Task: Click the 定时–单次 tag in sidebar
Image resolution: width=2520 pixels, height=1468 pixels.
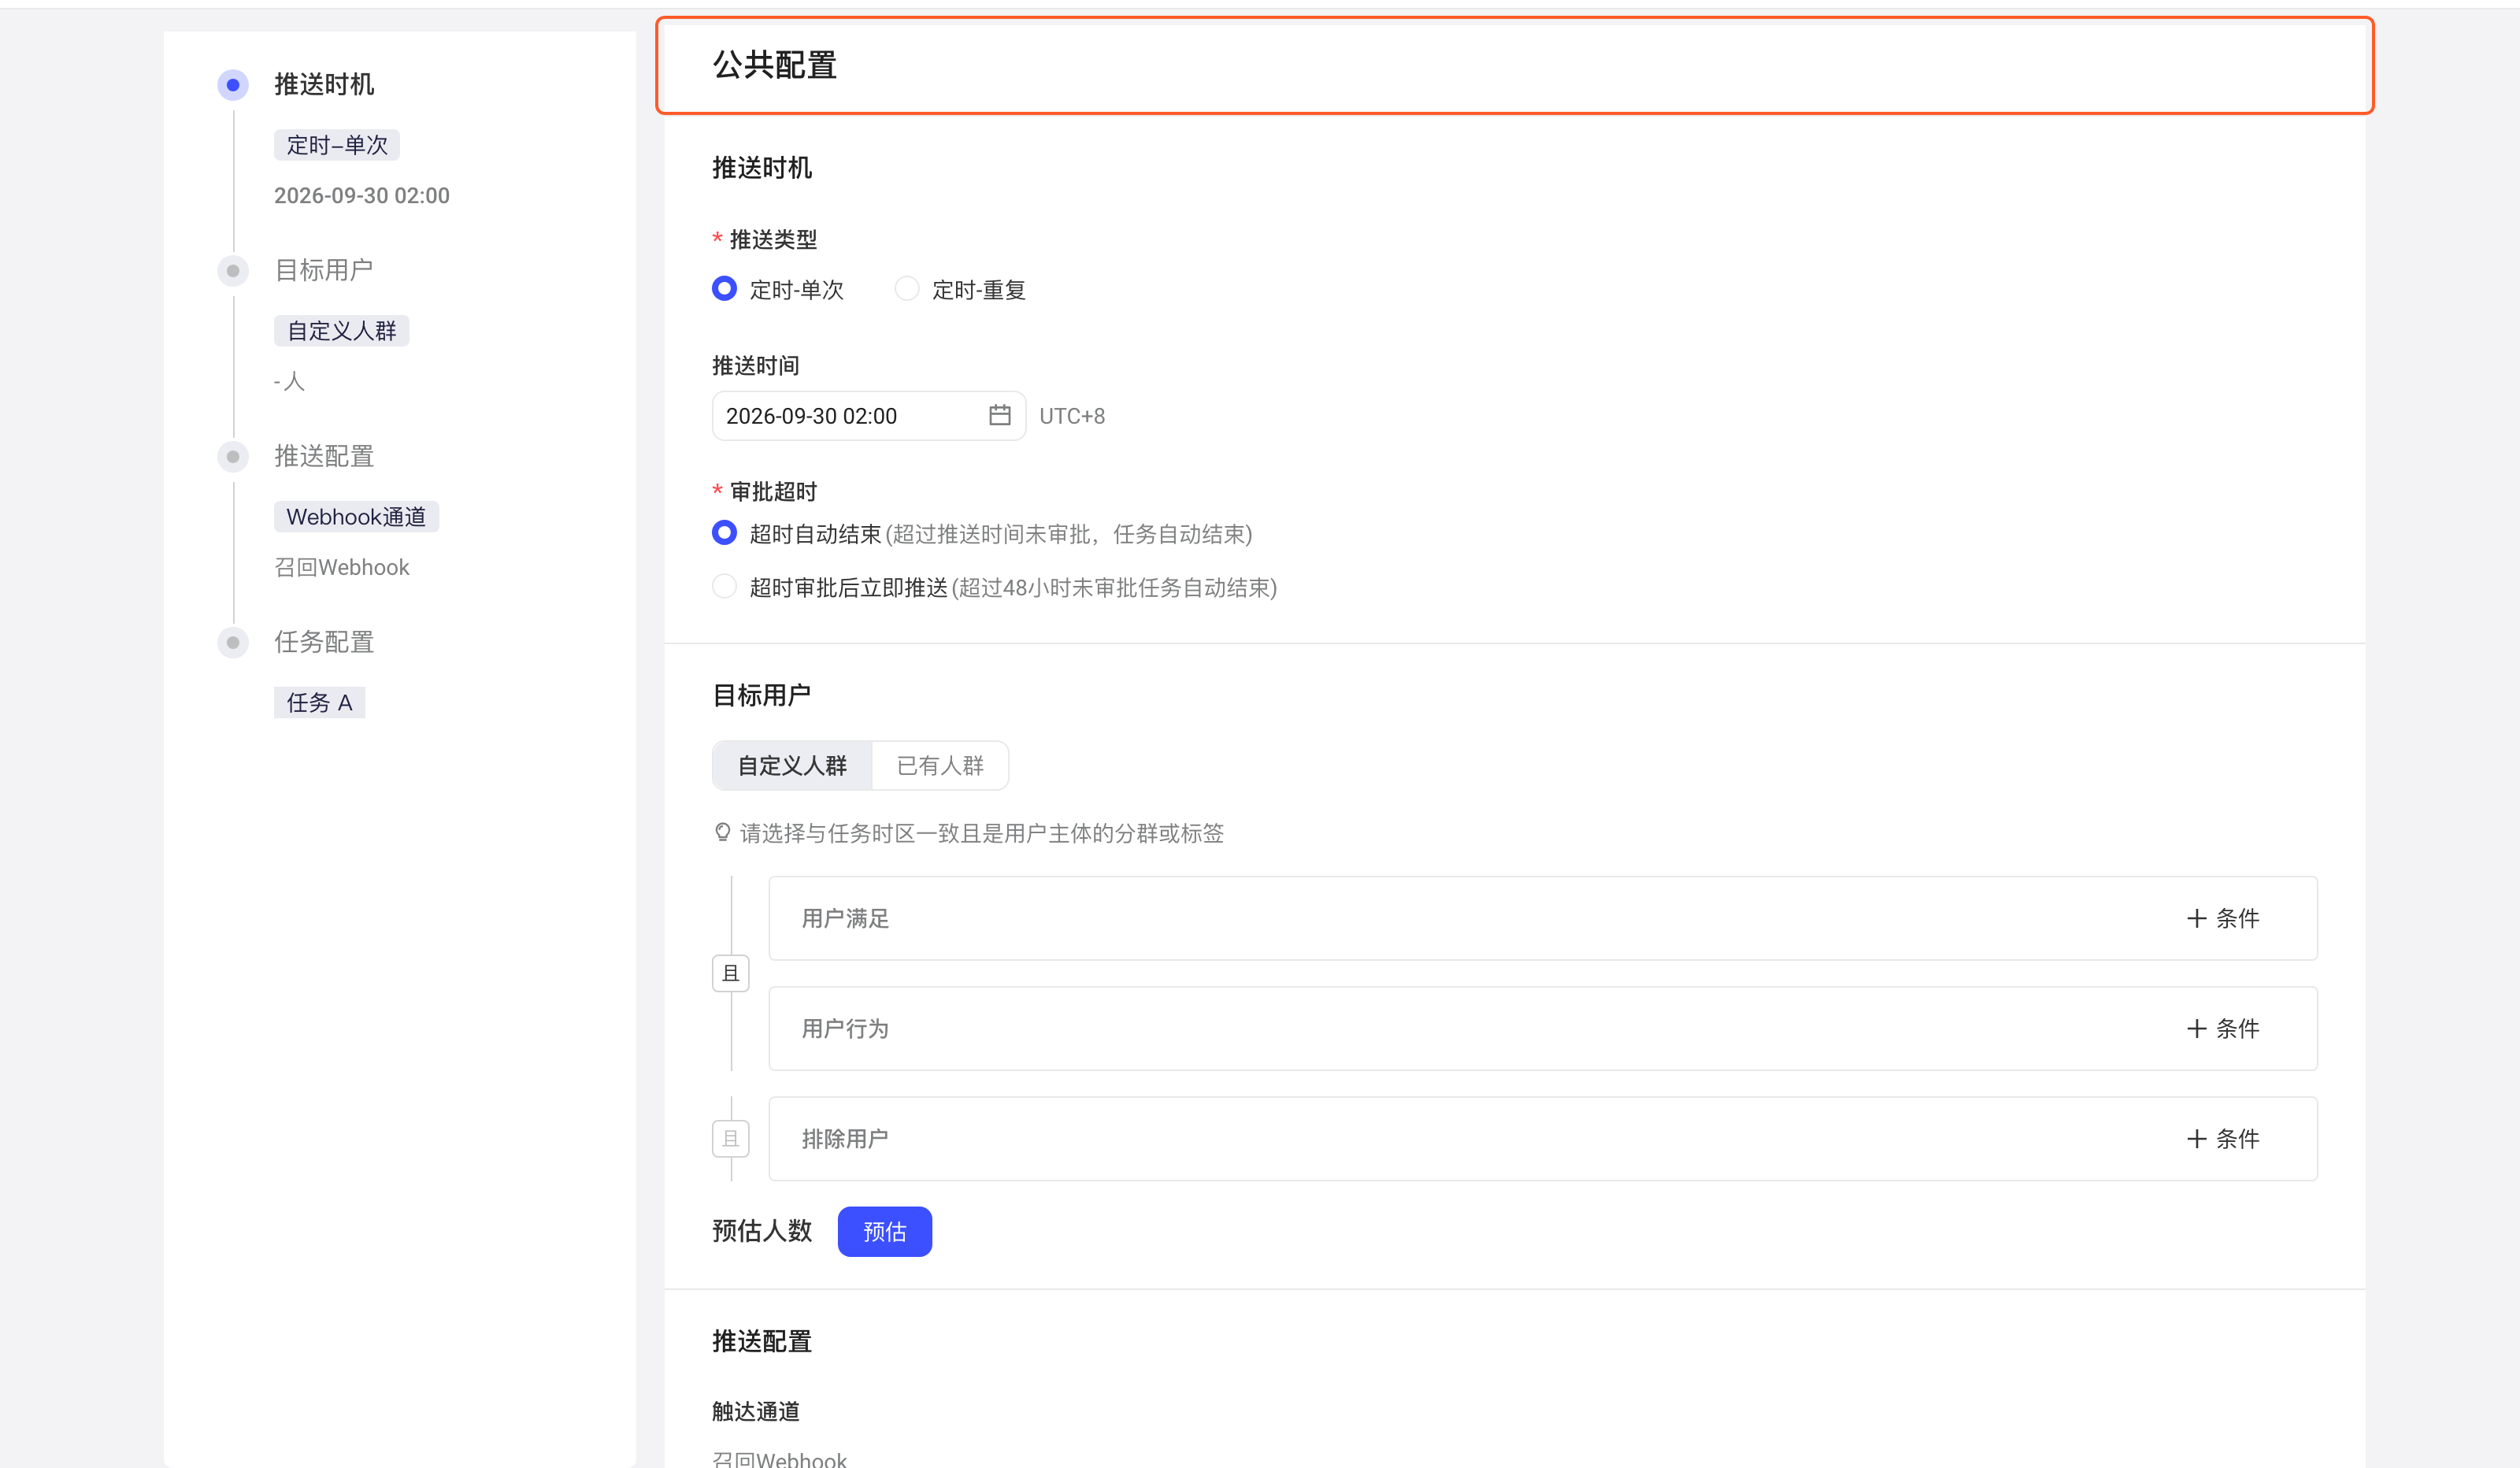Action: click(337, 145)
